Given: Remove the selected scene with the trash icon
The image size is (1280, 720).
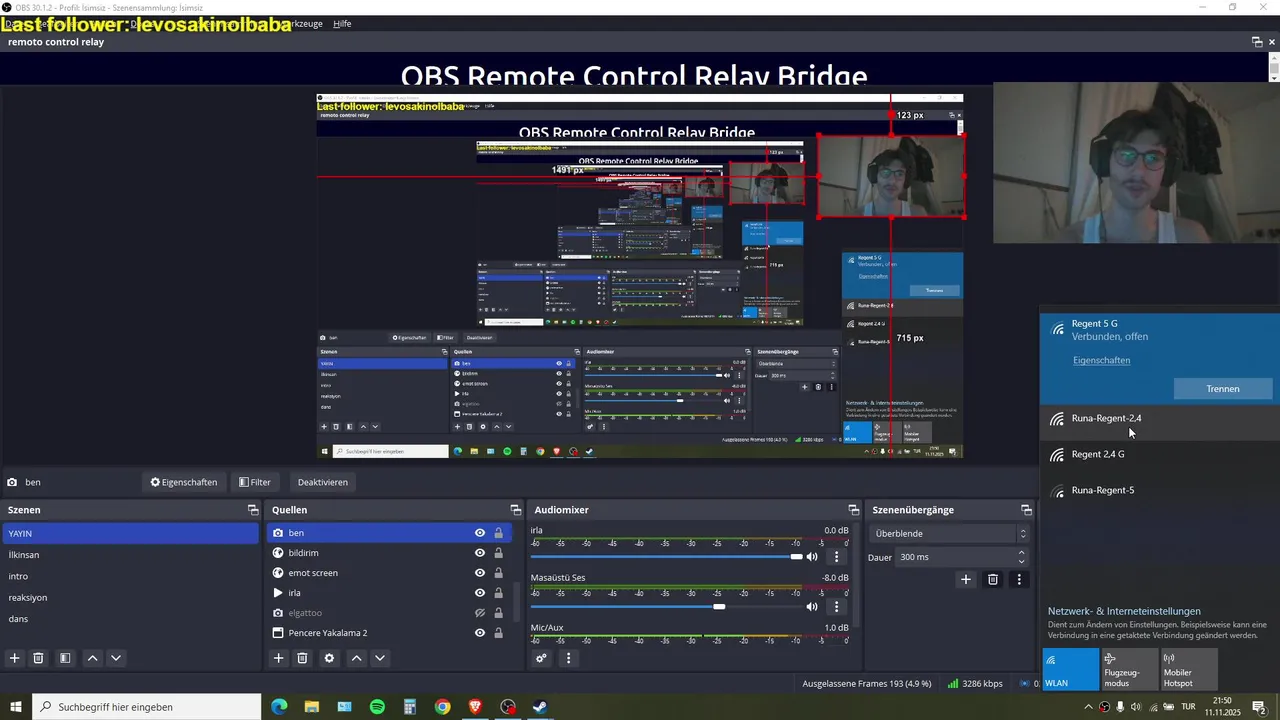Looking at the screenshot, I should [x=38, y=658].
